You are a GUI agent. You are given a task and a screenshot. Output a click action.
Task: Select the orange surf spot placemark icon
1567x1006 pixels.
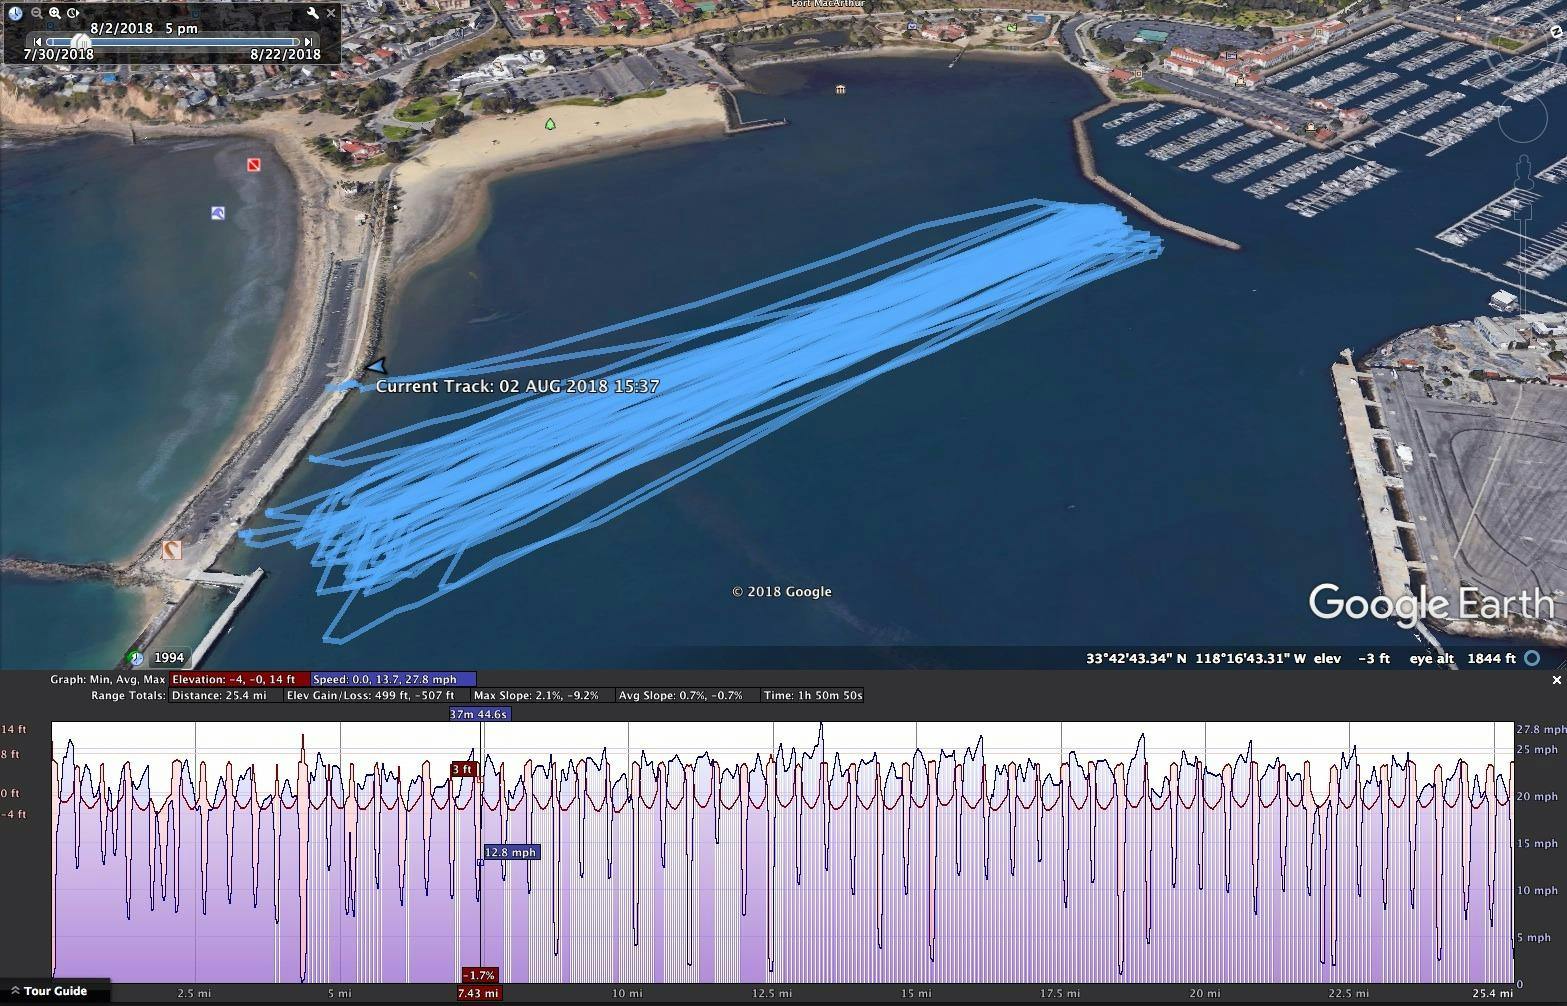click(x=172, y=550)
